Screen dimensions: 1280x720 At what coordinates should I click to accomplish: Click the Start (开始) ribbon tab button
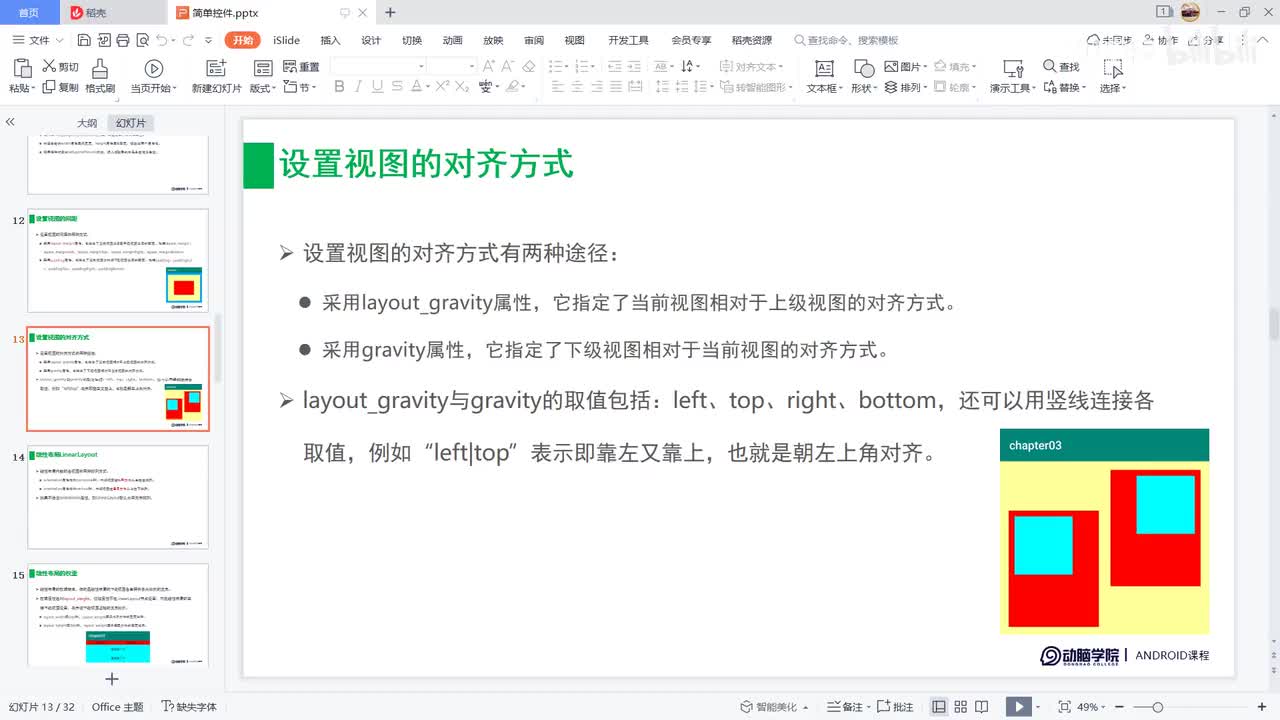243,40
